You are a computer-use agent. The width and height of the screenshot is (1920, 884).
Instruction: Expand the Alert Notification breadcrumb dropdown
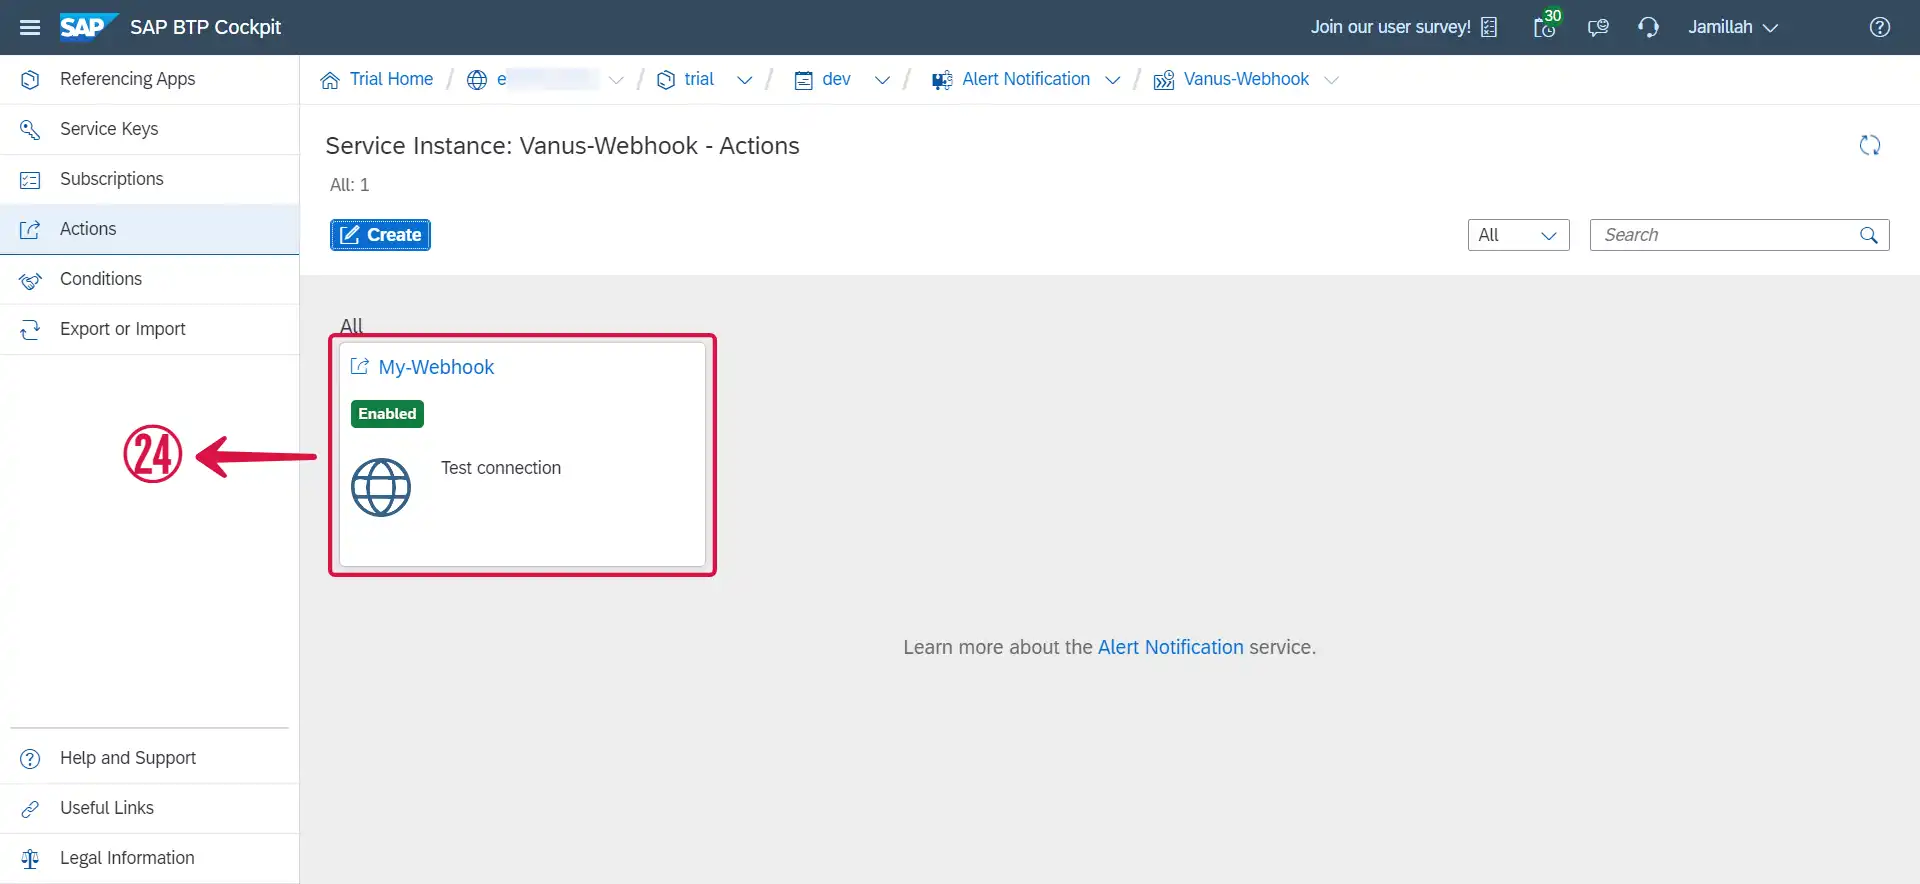1113,80
